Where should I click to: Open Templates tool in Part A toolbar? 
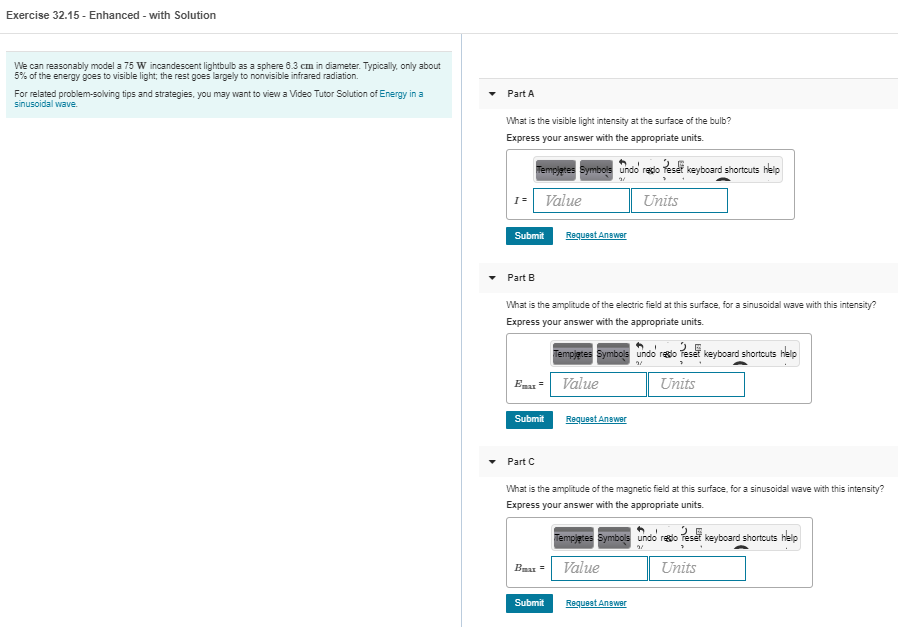tap(556, 170)
